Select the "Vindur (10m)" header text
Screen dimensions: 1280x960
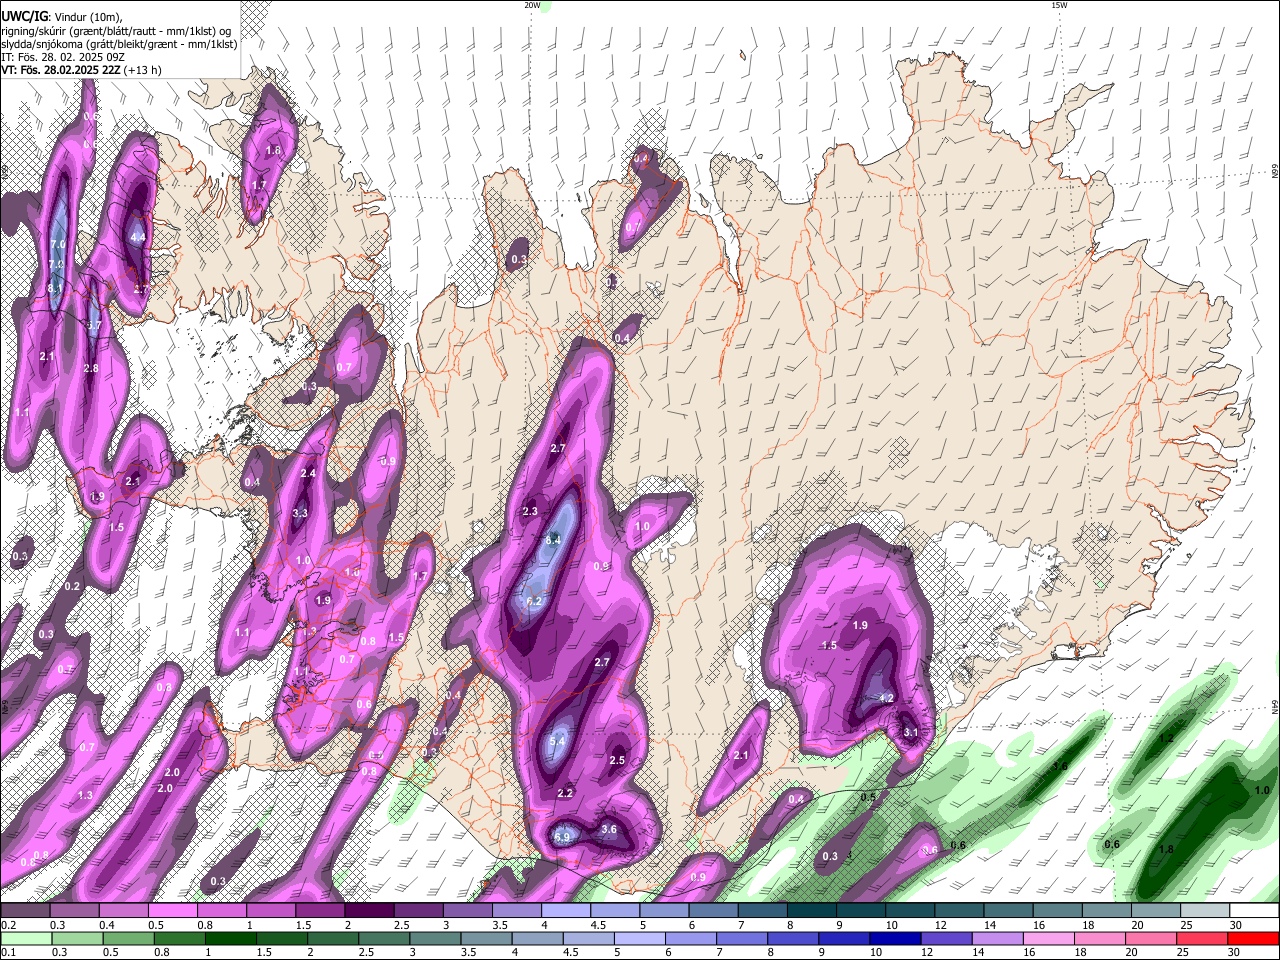[x=88, y=17]
